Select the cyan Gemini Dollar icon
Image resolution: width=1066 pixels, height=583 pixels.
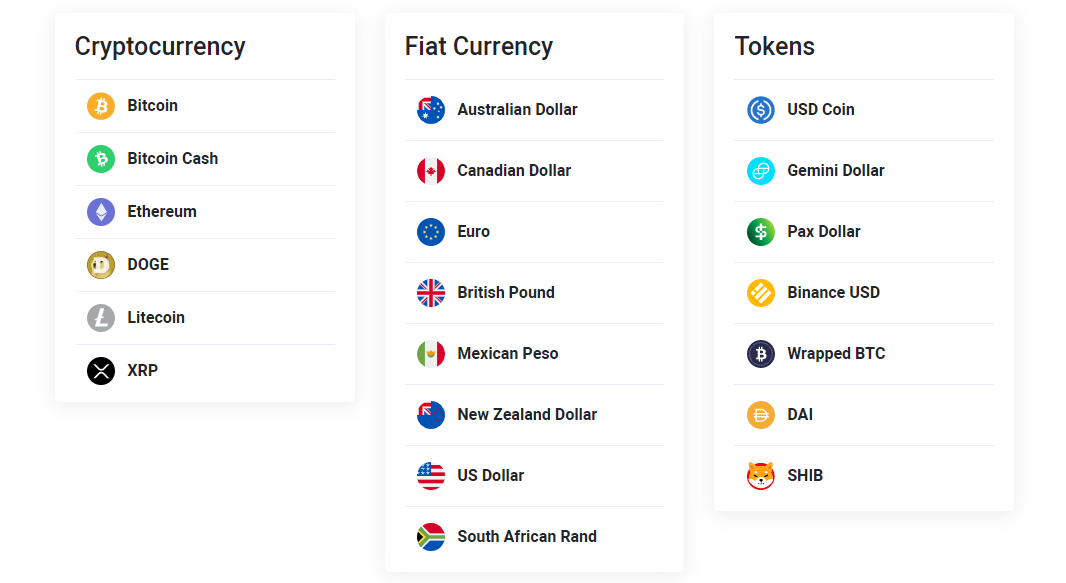(x=761, y=171)
